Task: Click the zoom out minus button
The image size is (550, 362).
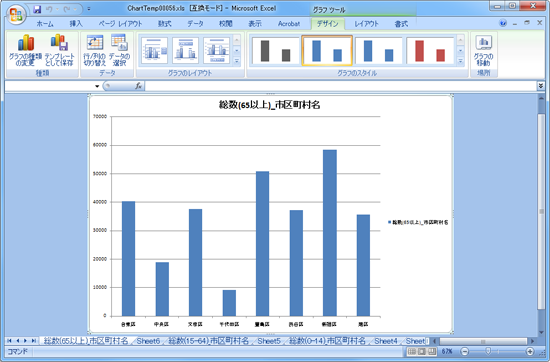Action: point(464,351)
